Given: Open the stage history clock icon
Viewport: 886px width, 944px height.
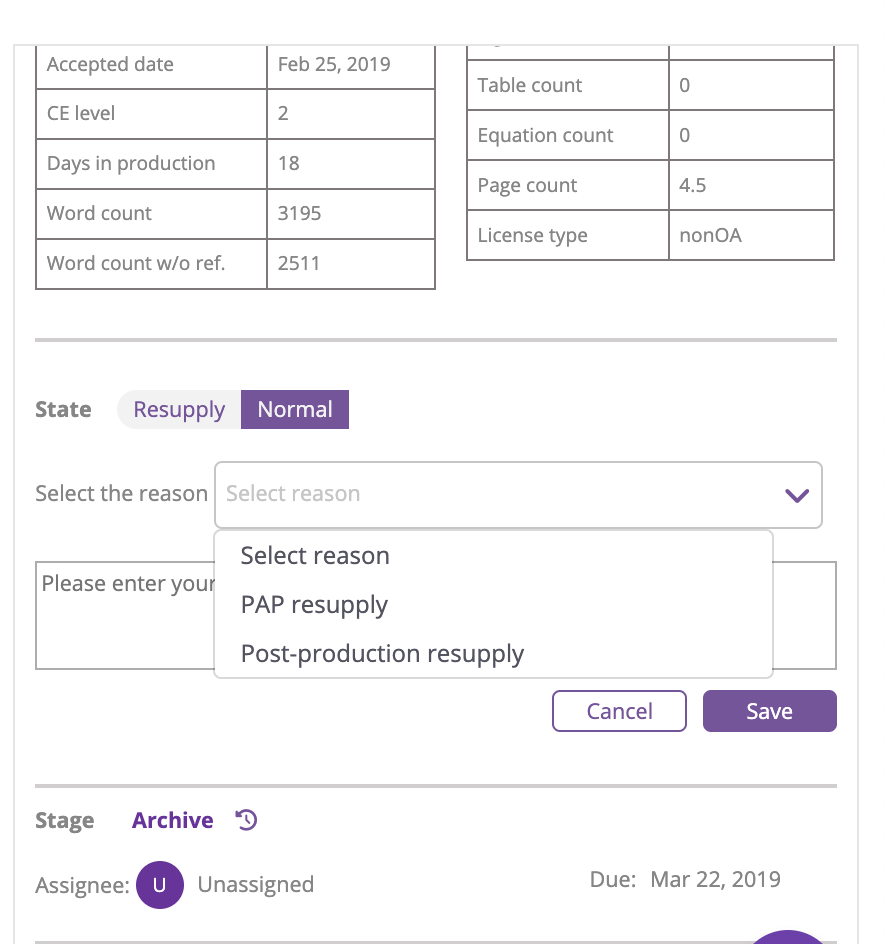Looking at the screenshot, I should coord(246,820).
